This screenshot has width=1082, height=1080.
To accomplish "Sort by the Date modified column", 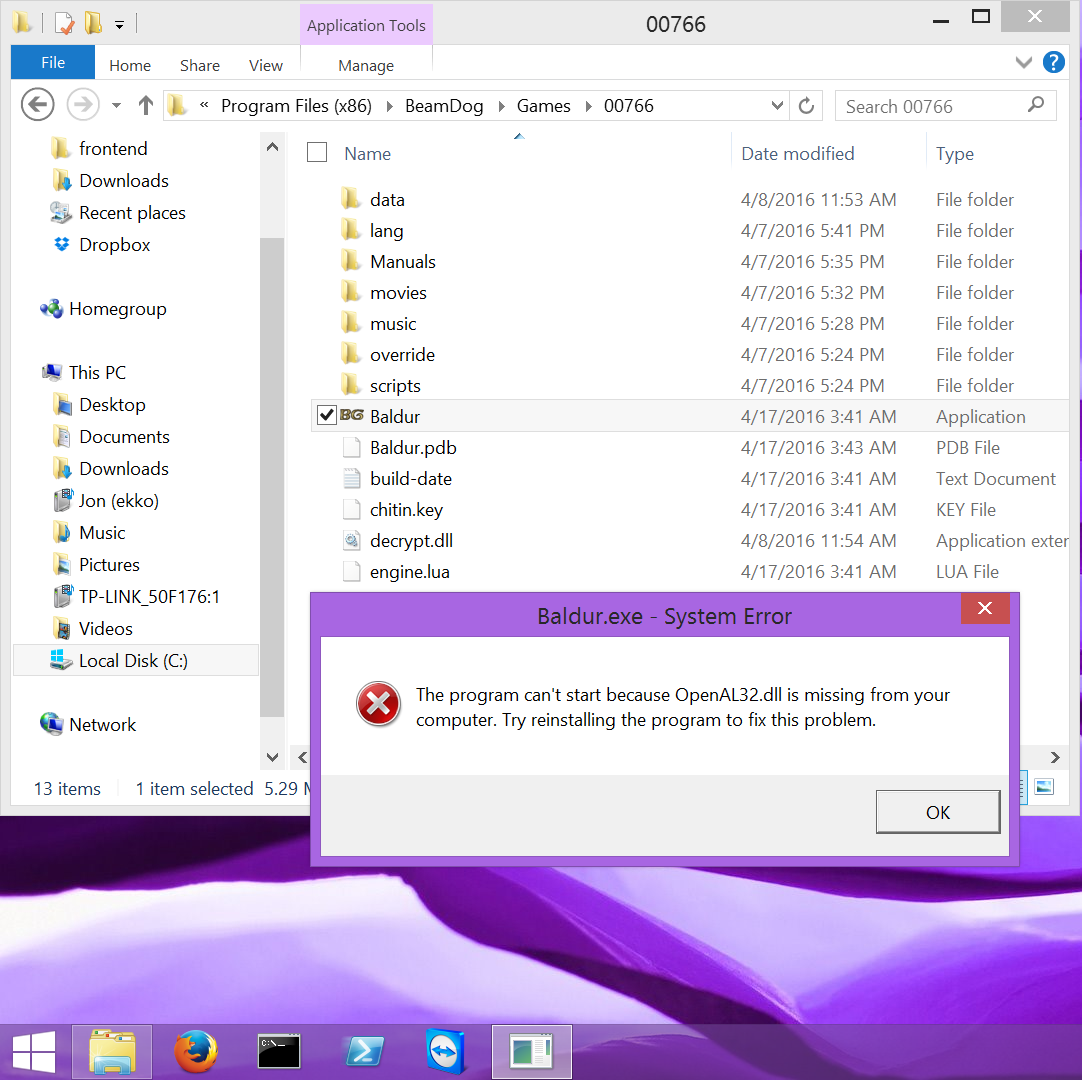I will tap(798, 153).
